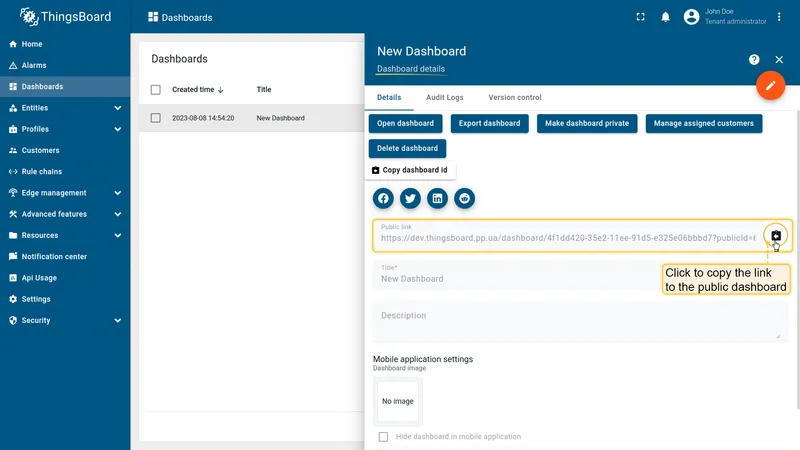Image resolution: width=800 pixels, height=450 pixels.
Task: Open Rule chains in sidebar
Action: click(x=65, y=171)
